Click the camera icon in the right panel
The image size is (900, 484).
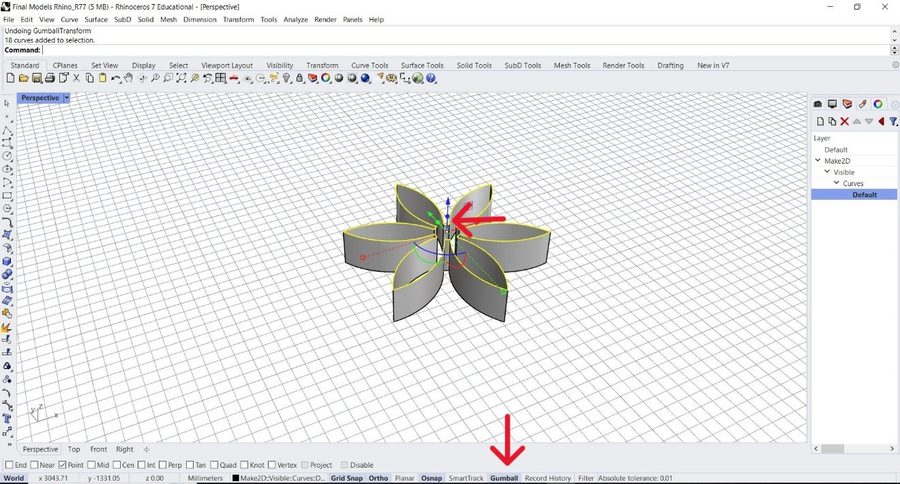click(x=818, y=104)
